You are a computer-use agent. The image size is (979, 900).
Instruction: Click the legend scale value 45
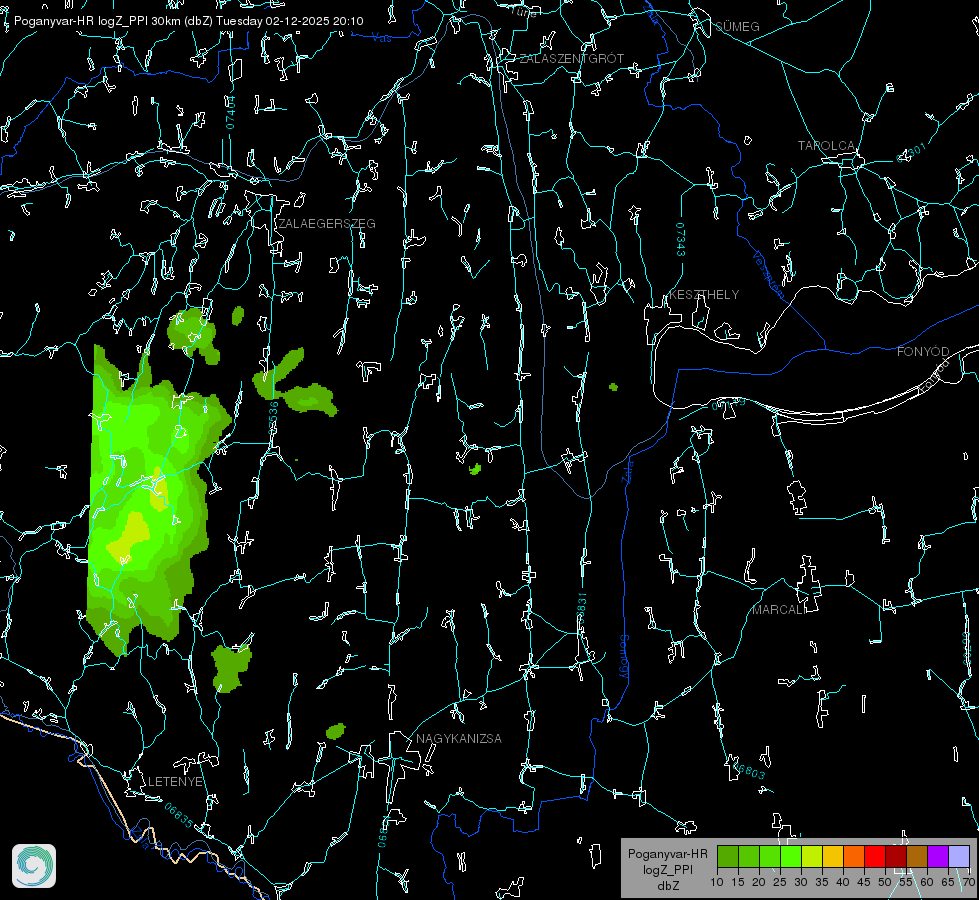coord(863,883)
